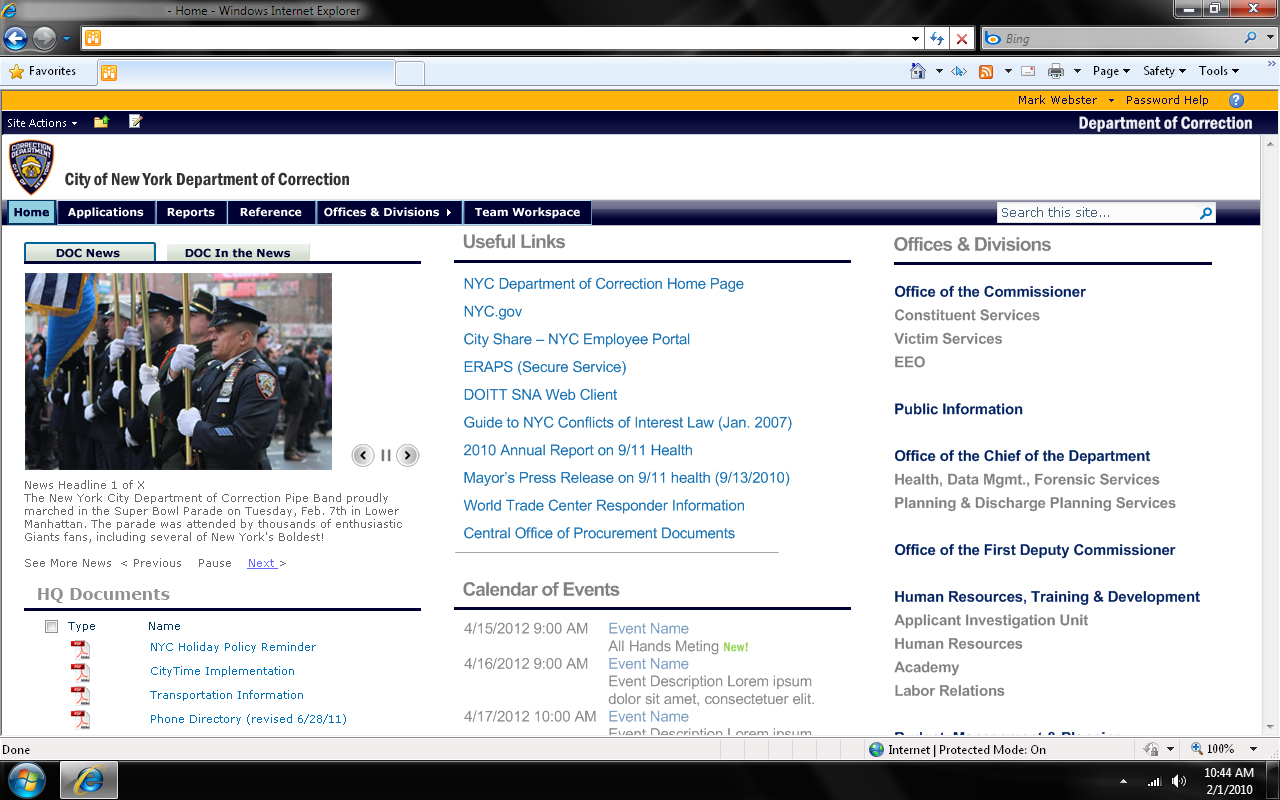Open Central Office of Procurement Documents link
The image size is (1280, 800).
point(599,533)
